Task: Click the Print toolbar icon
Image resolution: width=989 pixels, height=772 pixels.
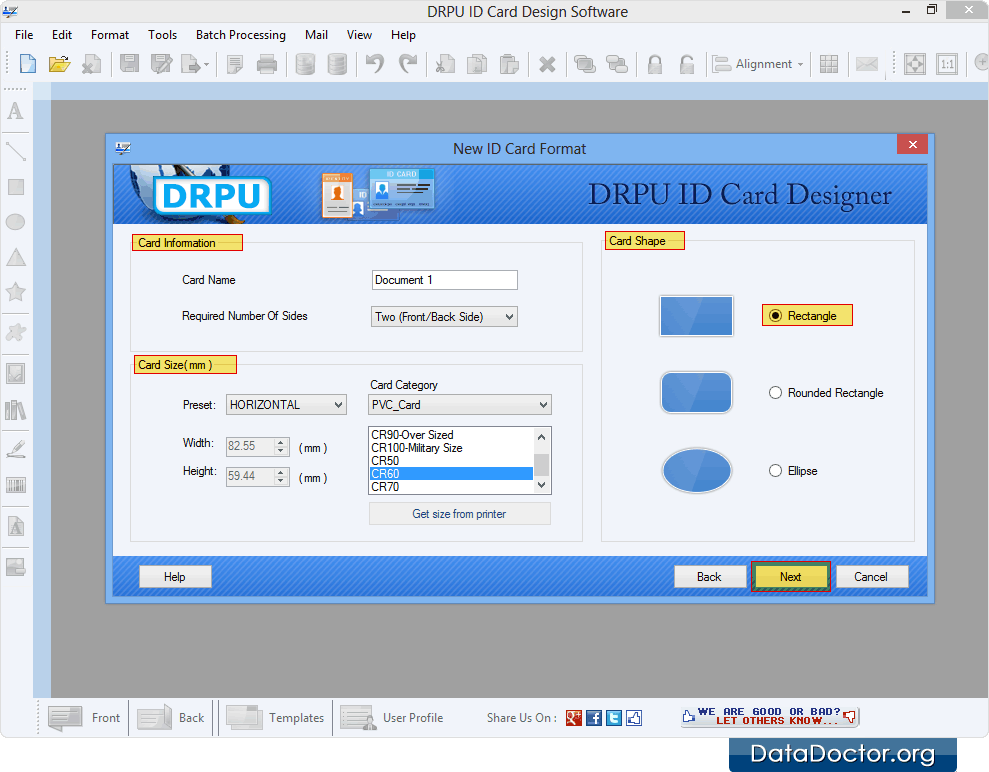Action: tap(267, 64)
